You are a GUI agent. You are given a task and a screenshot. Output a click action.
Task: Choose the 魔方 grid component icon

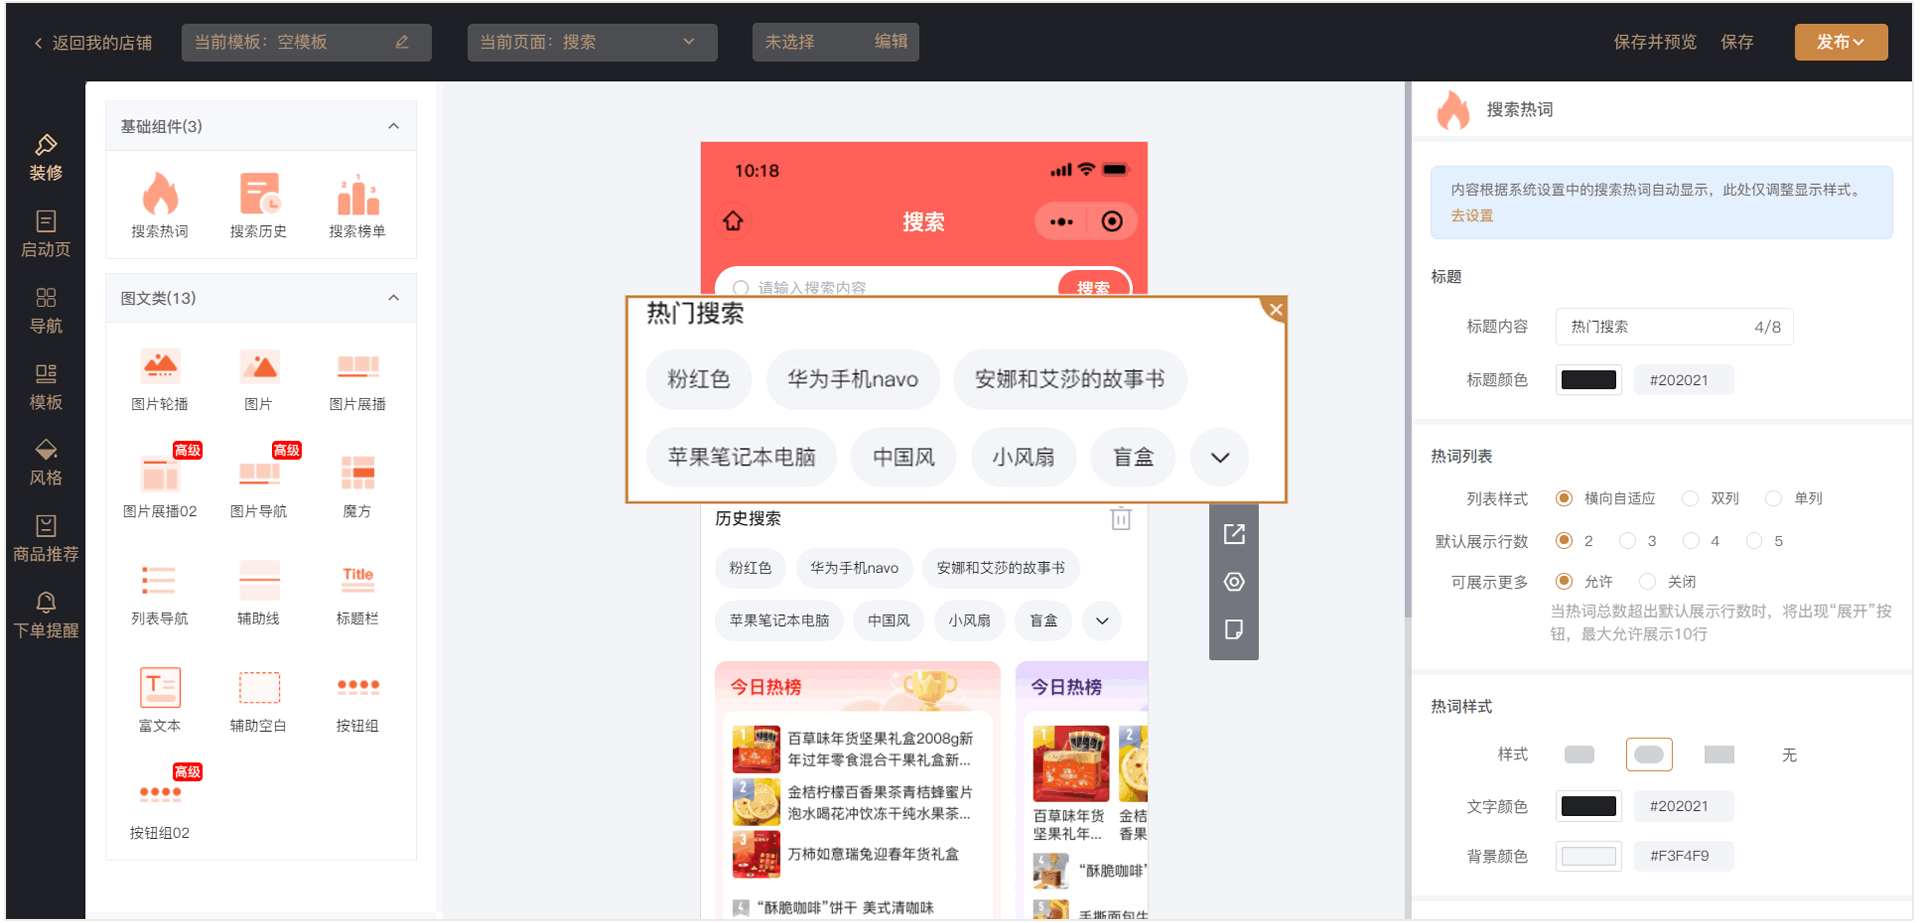click(x=357, y=474)
